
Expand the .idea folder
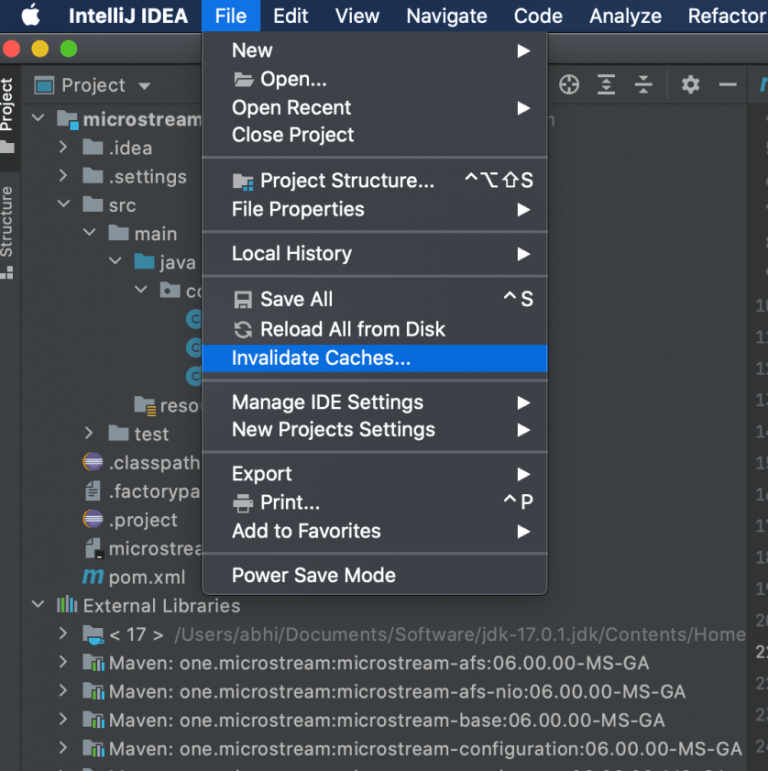[63, 147]
